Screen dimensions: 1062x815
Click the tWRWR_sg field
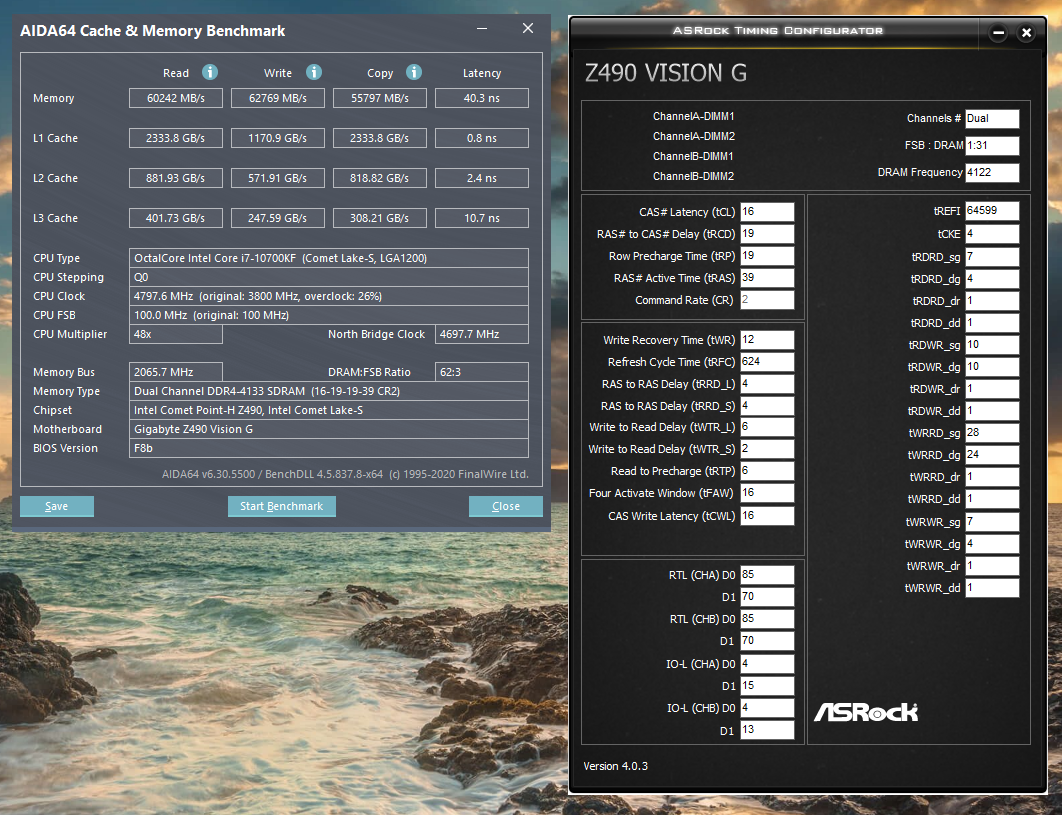click(992, 522)
